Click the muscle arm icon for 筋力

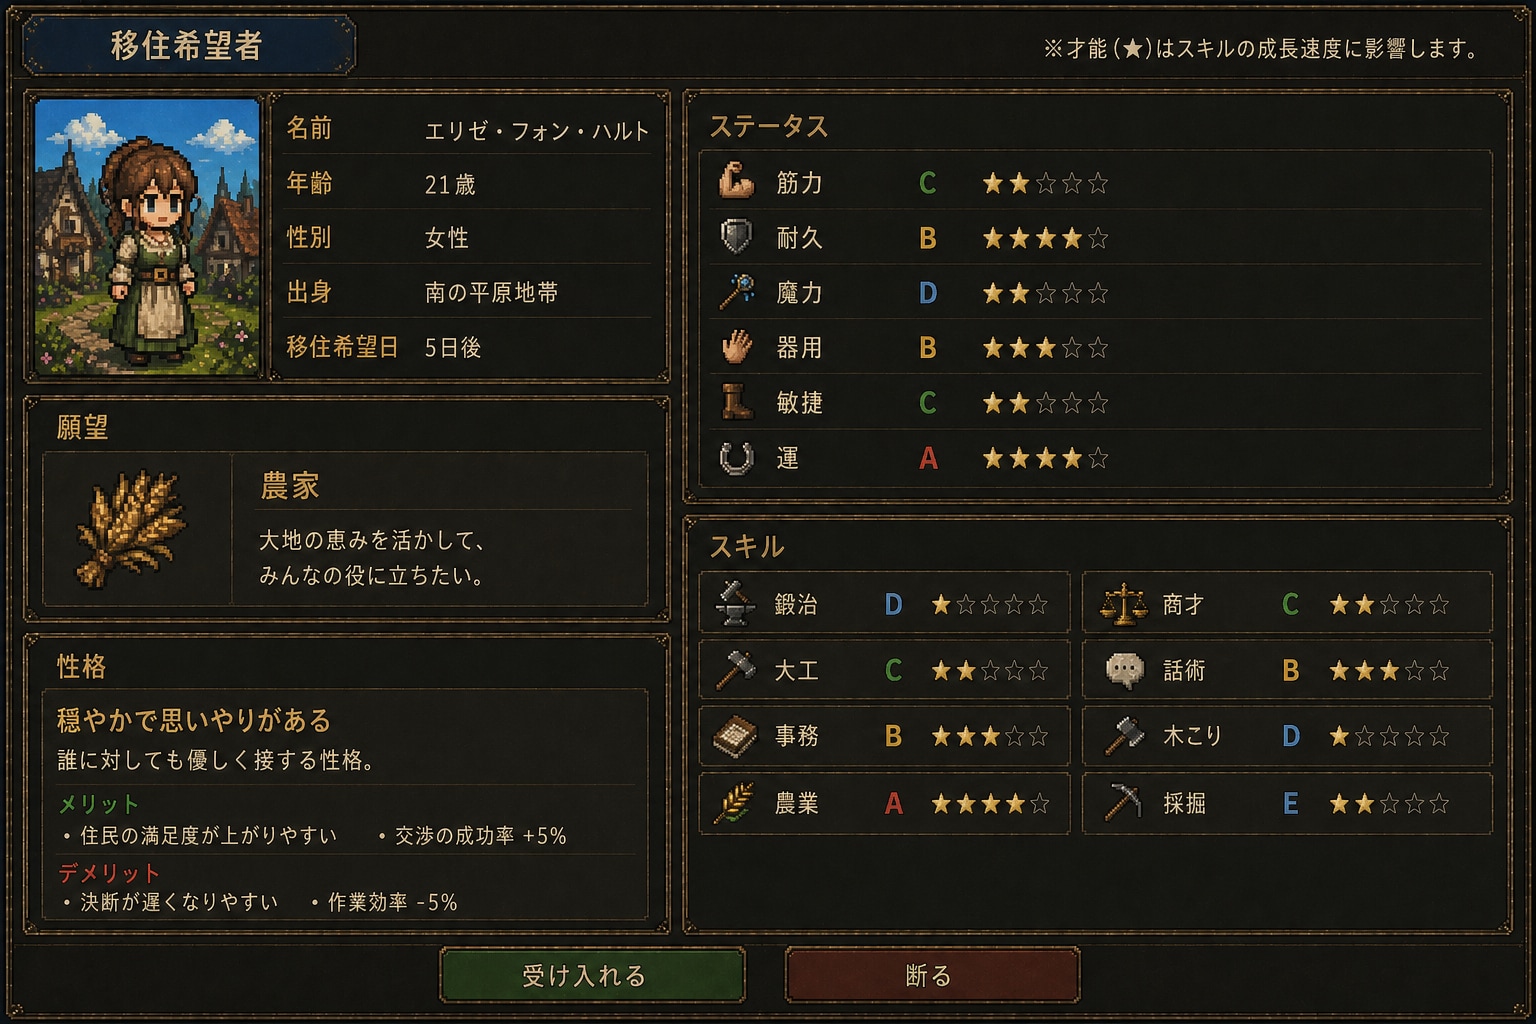[x=736, y=182]
